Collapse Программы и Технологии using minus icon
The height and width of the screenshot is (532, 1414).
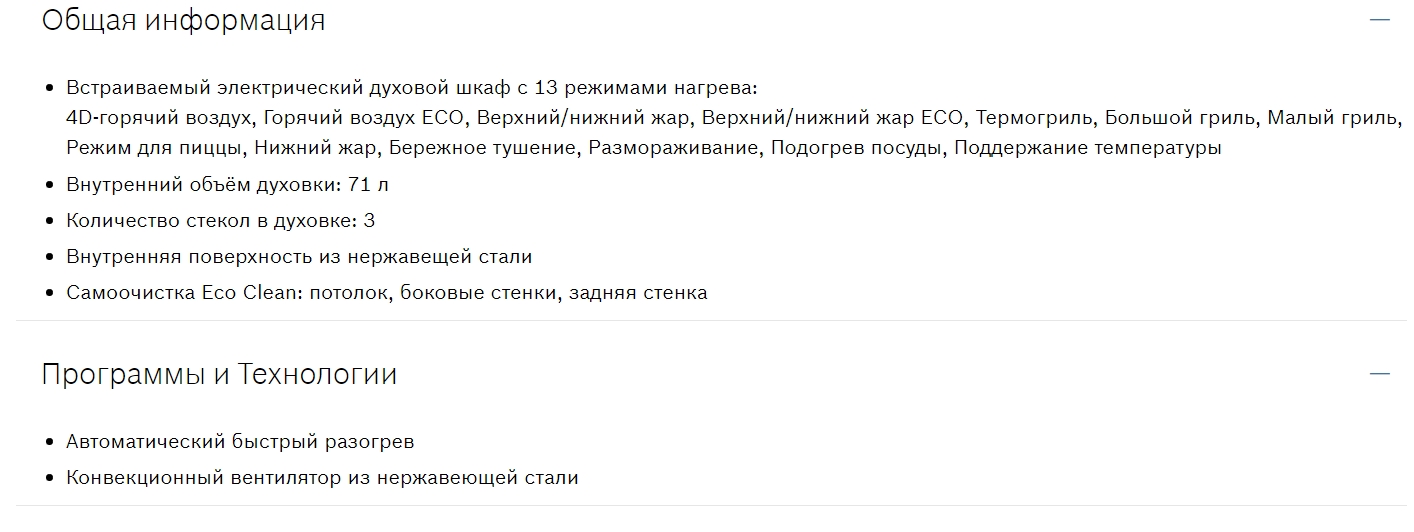(1380, 374)
